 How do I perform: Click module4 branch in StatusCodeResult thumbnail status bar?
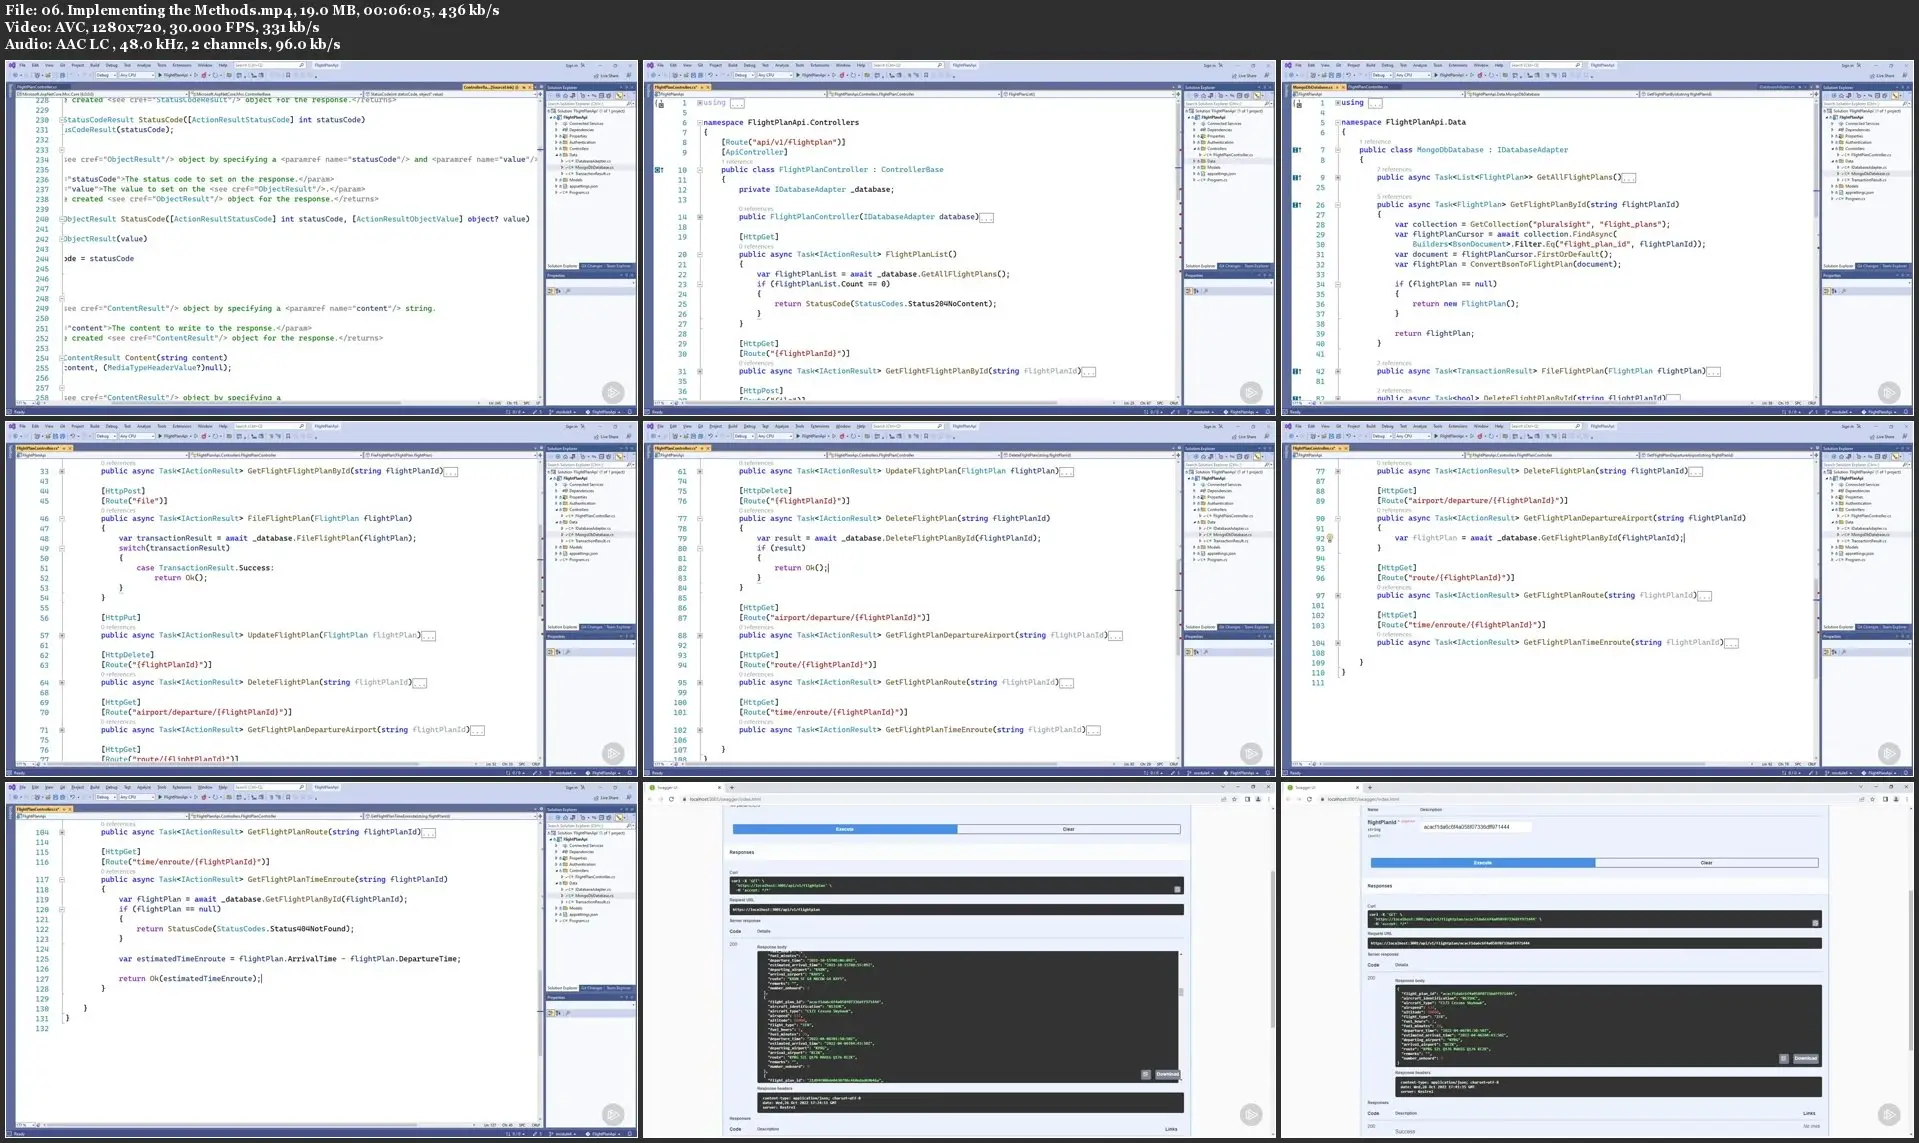coord(562,412)
